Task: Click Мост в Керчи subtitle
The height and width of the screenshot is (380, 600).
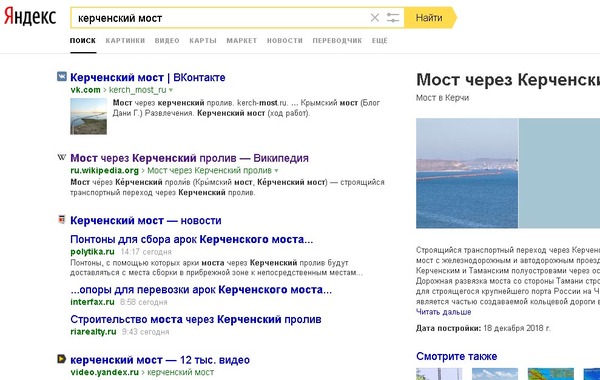Action: tap(442, 98)
